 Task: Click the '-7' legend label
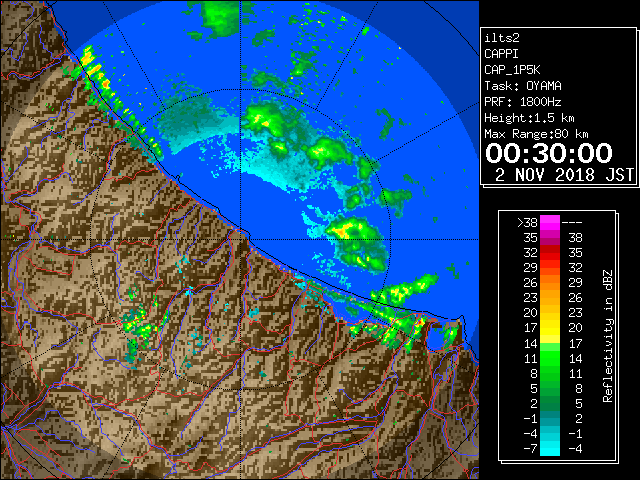(x=530, y=449)
